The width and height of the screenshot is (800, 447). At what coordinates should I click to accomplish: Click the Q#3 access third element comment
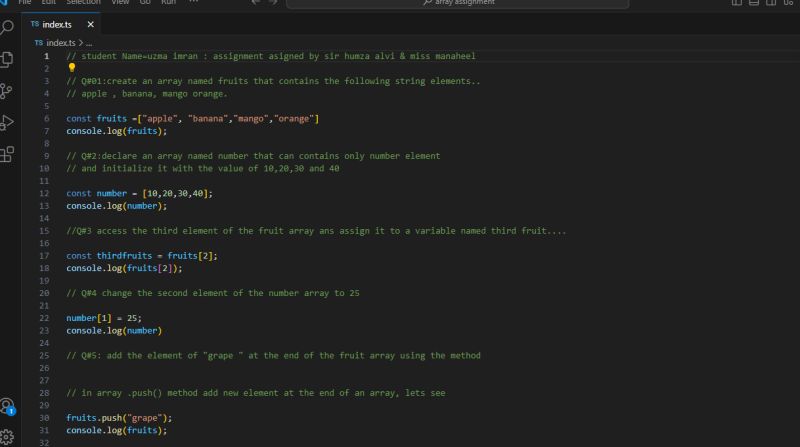coord(316,231)
